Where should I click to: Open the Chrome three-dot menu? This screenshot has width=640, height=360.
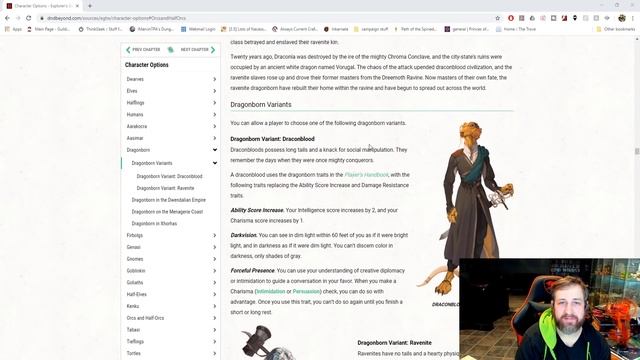tap(633, 18)
